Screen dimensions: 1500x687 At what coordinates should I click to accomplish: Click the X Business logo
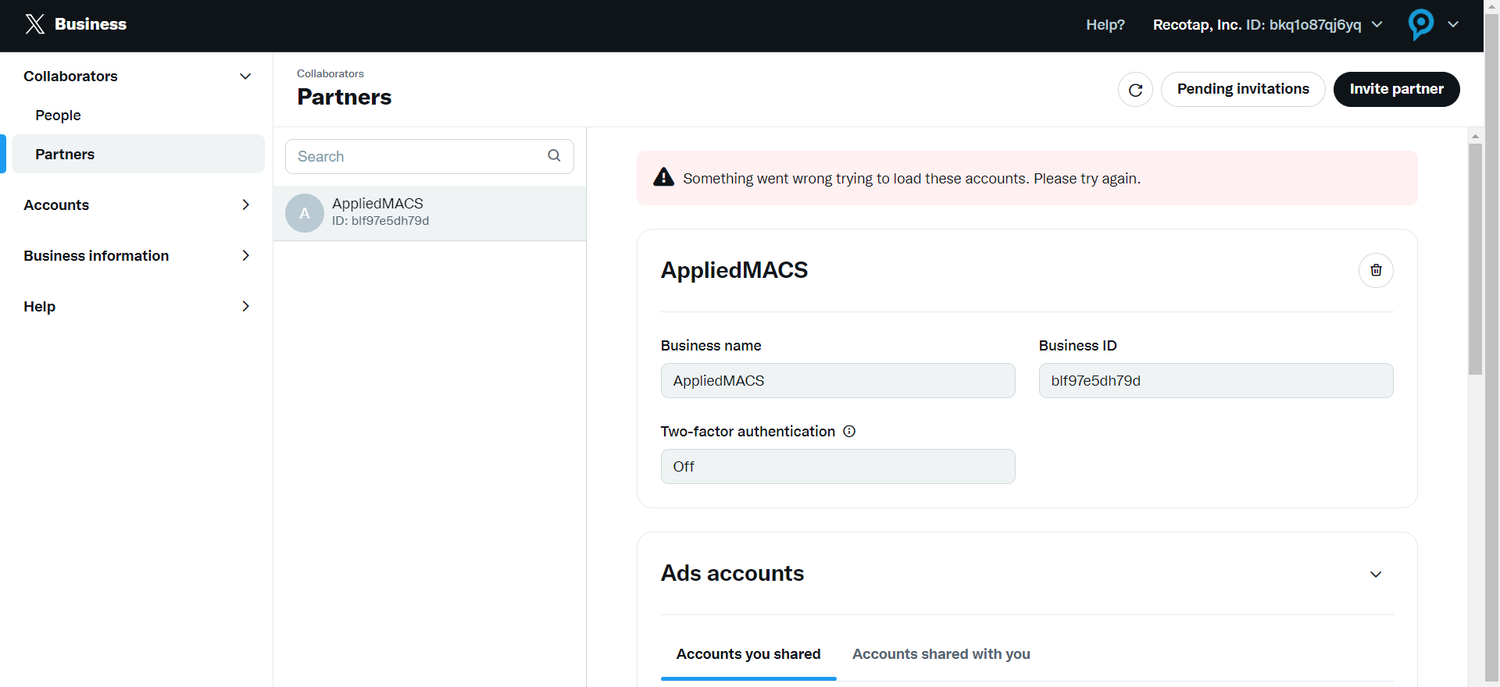76,24
